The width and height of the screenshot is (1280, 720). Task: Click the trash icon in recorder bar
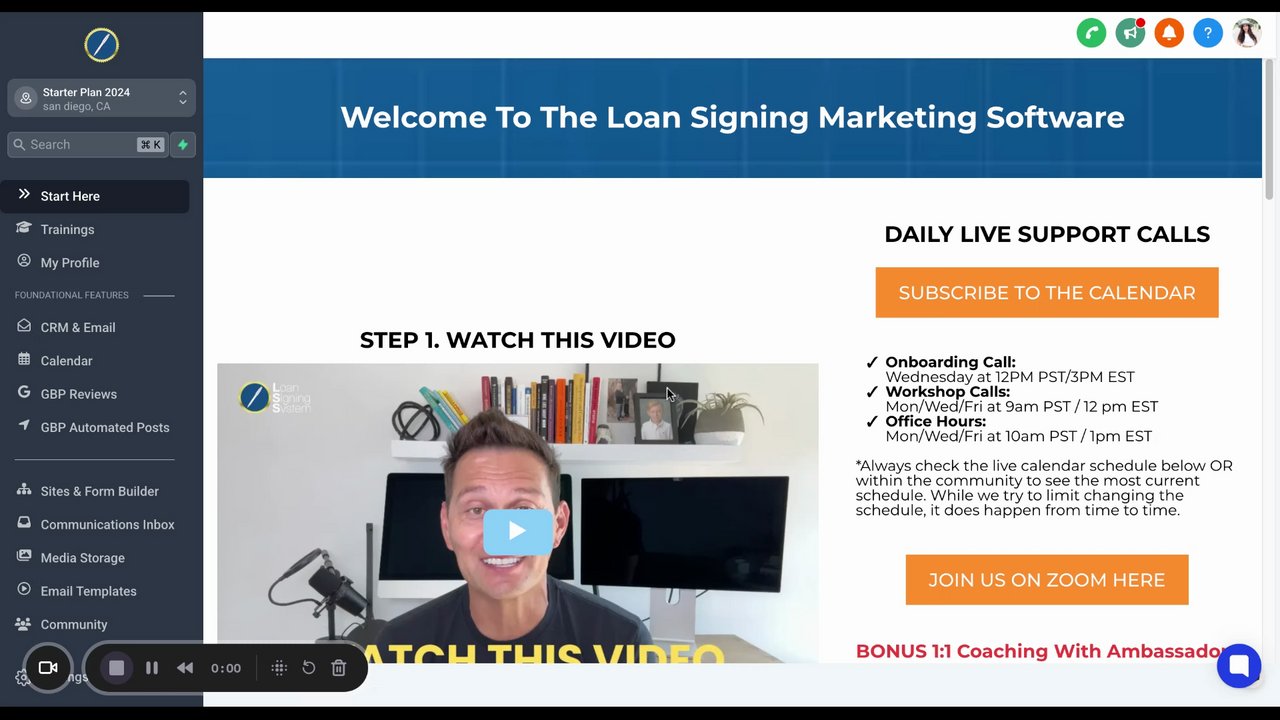[339, 668]
